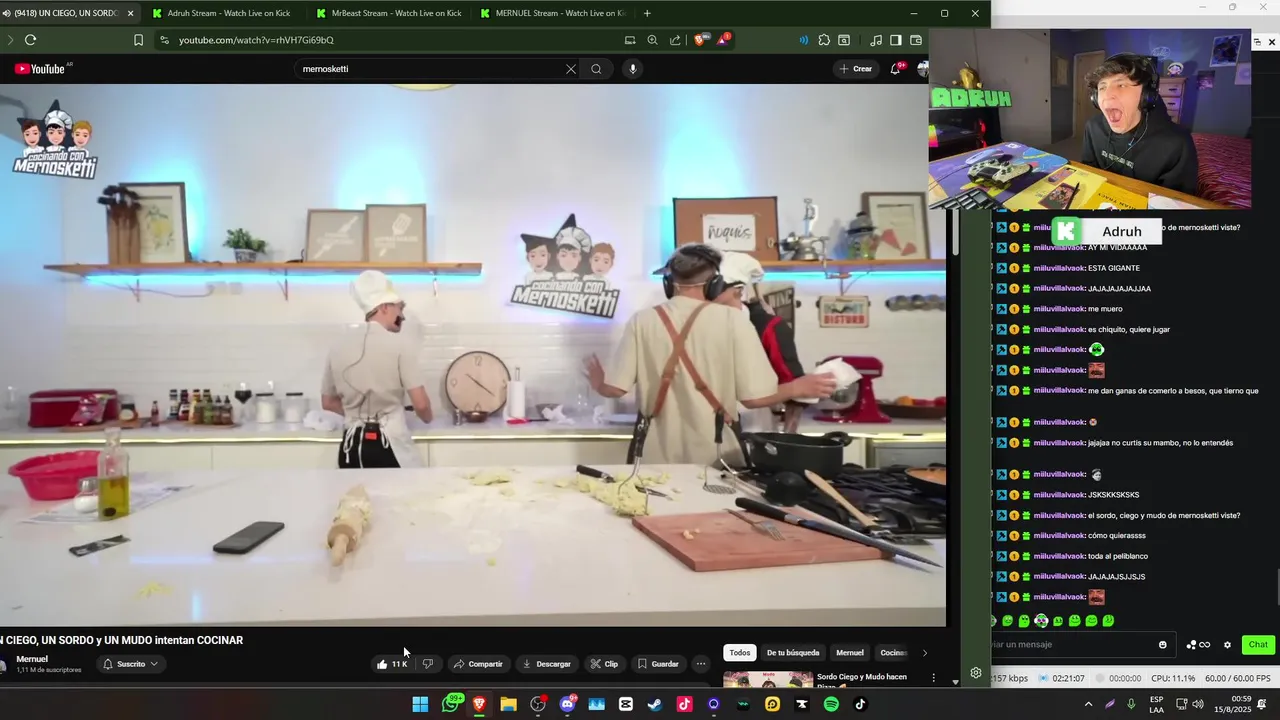Viewport: 1280px width, 720px height.
Task: Open Spotify from the taskbar
Action: 831,704
